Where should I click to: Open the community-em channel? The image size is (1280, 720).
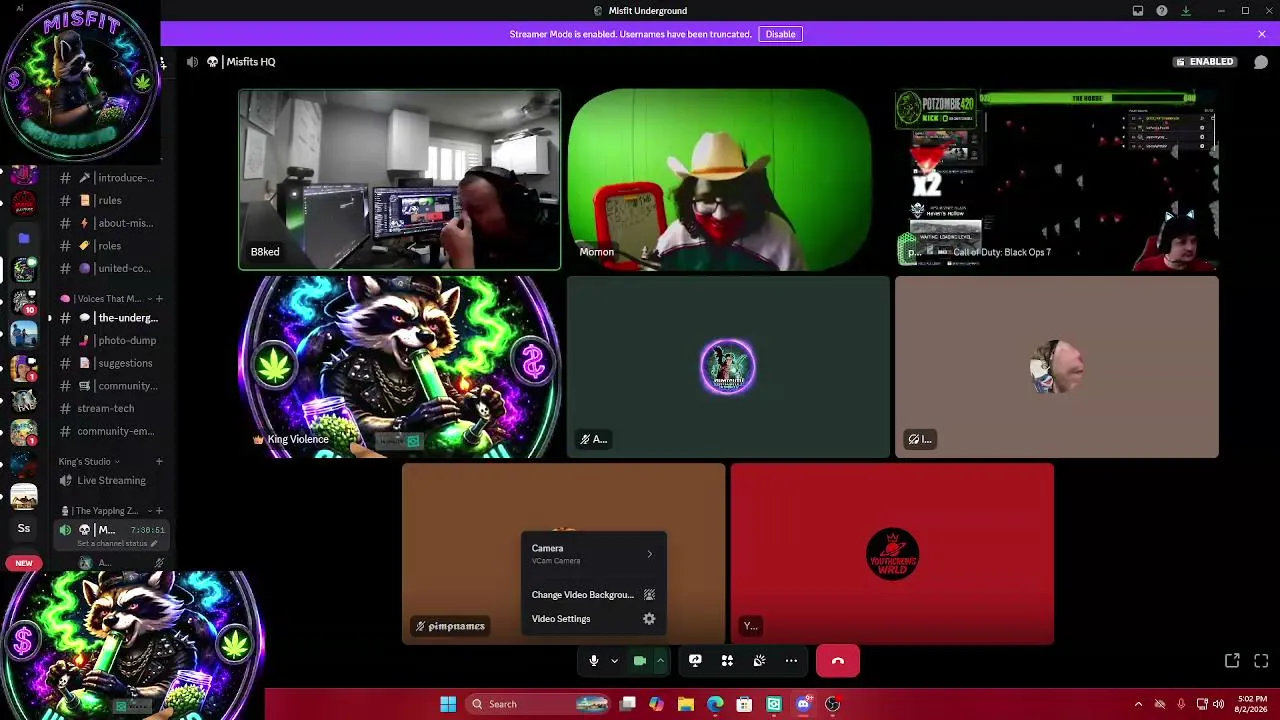coord(110,432)
